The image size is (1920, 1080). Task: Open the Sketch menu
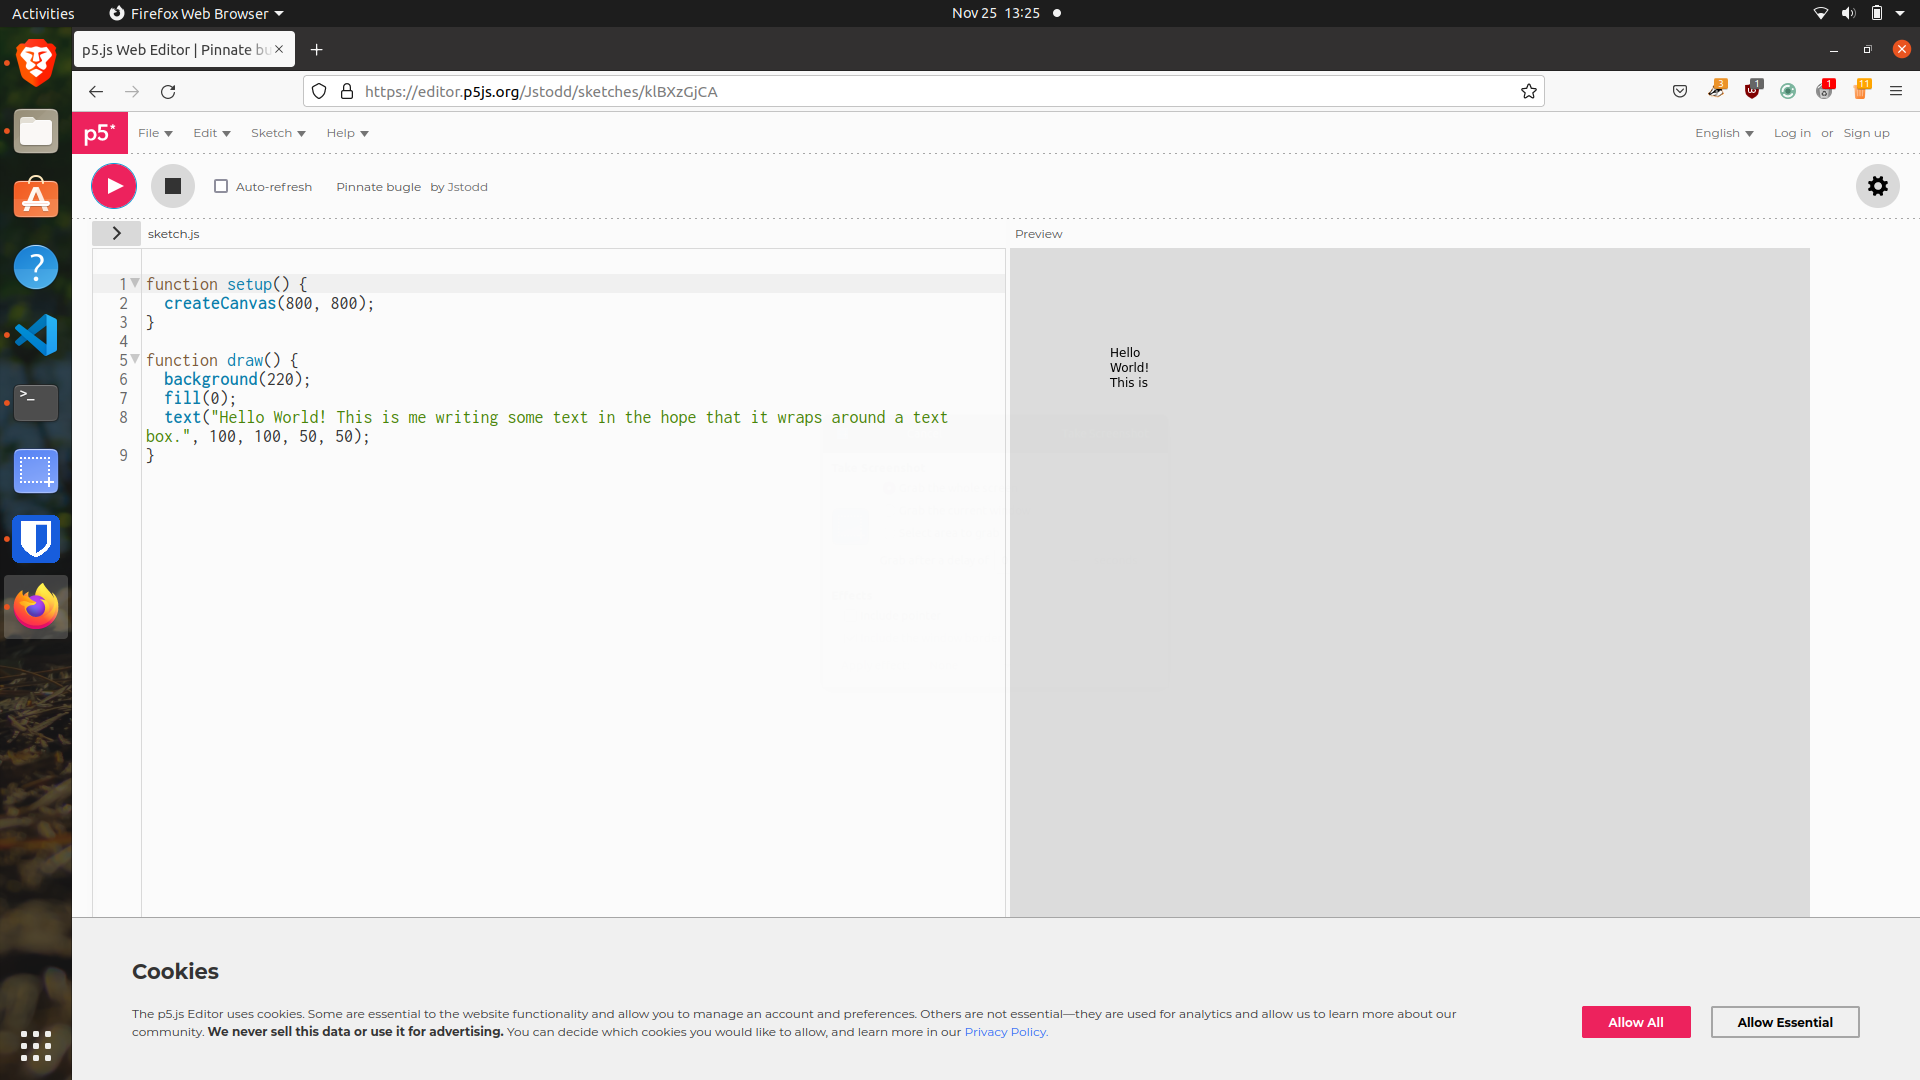tap(277, 132)
